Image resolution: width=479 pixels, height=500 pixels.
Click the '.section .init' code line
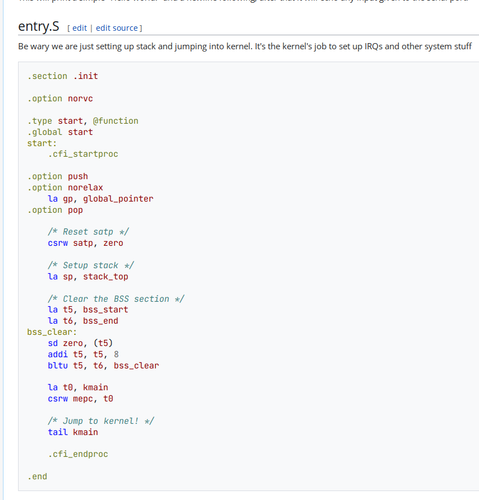click(63, 76)
